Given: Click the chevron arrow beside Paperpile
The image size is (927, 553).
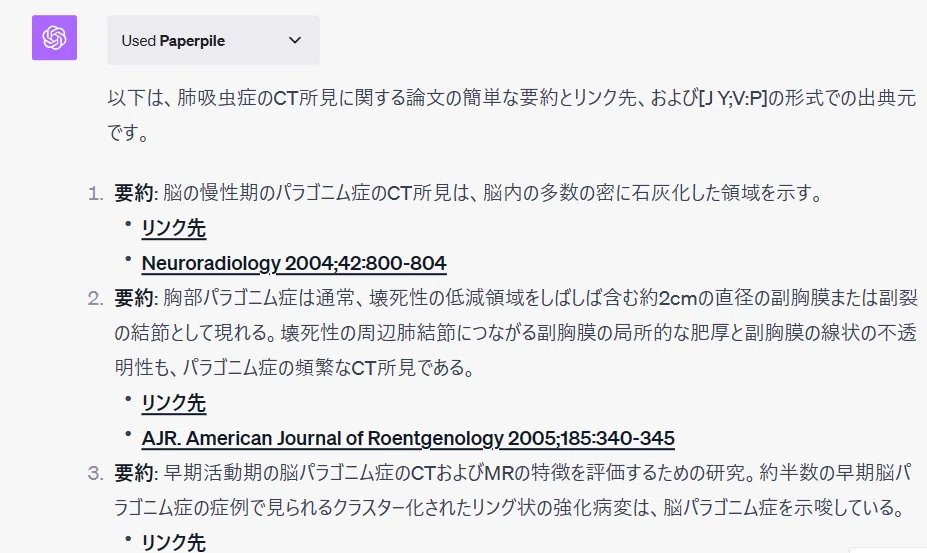Looking at the screenshot, I should click(x=295, y=40).
